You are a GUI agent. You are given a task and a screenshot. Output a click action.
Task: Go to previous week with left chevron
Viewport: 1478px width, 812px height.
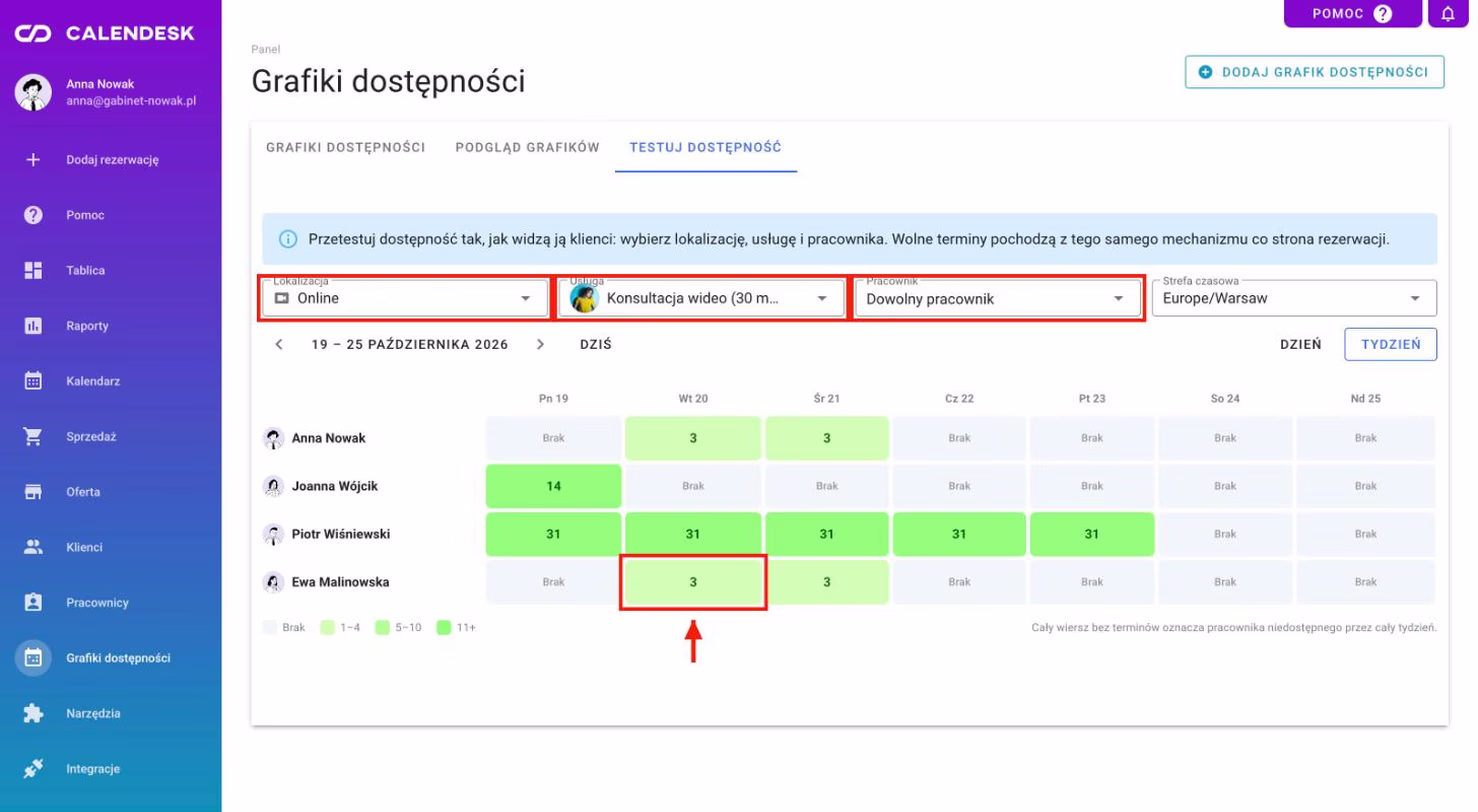(279, 344)
